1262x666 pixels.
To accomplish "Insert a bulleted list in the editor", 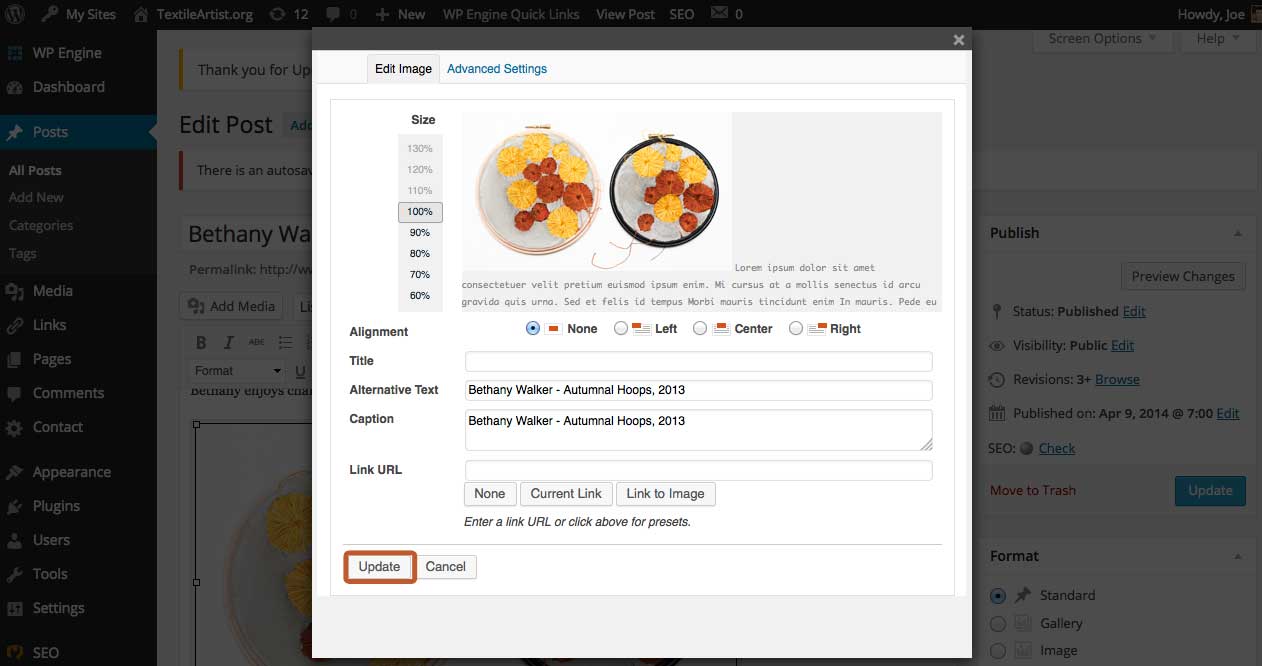I will (x=285, y=343).
